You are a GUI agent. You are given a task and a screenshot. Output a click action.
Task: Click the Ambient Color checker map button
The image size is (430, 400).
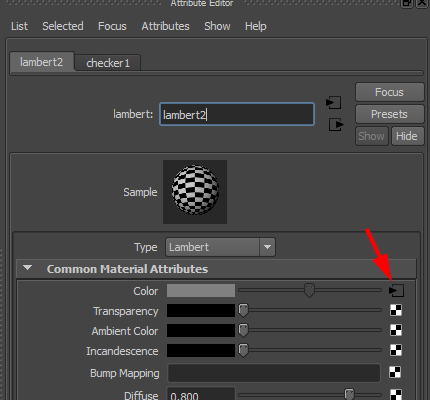pos(396,330)
